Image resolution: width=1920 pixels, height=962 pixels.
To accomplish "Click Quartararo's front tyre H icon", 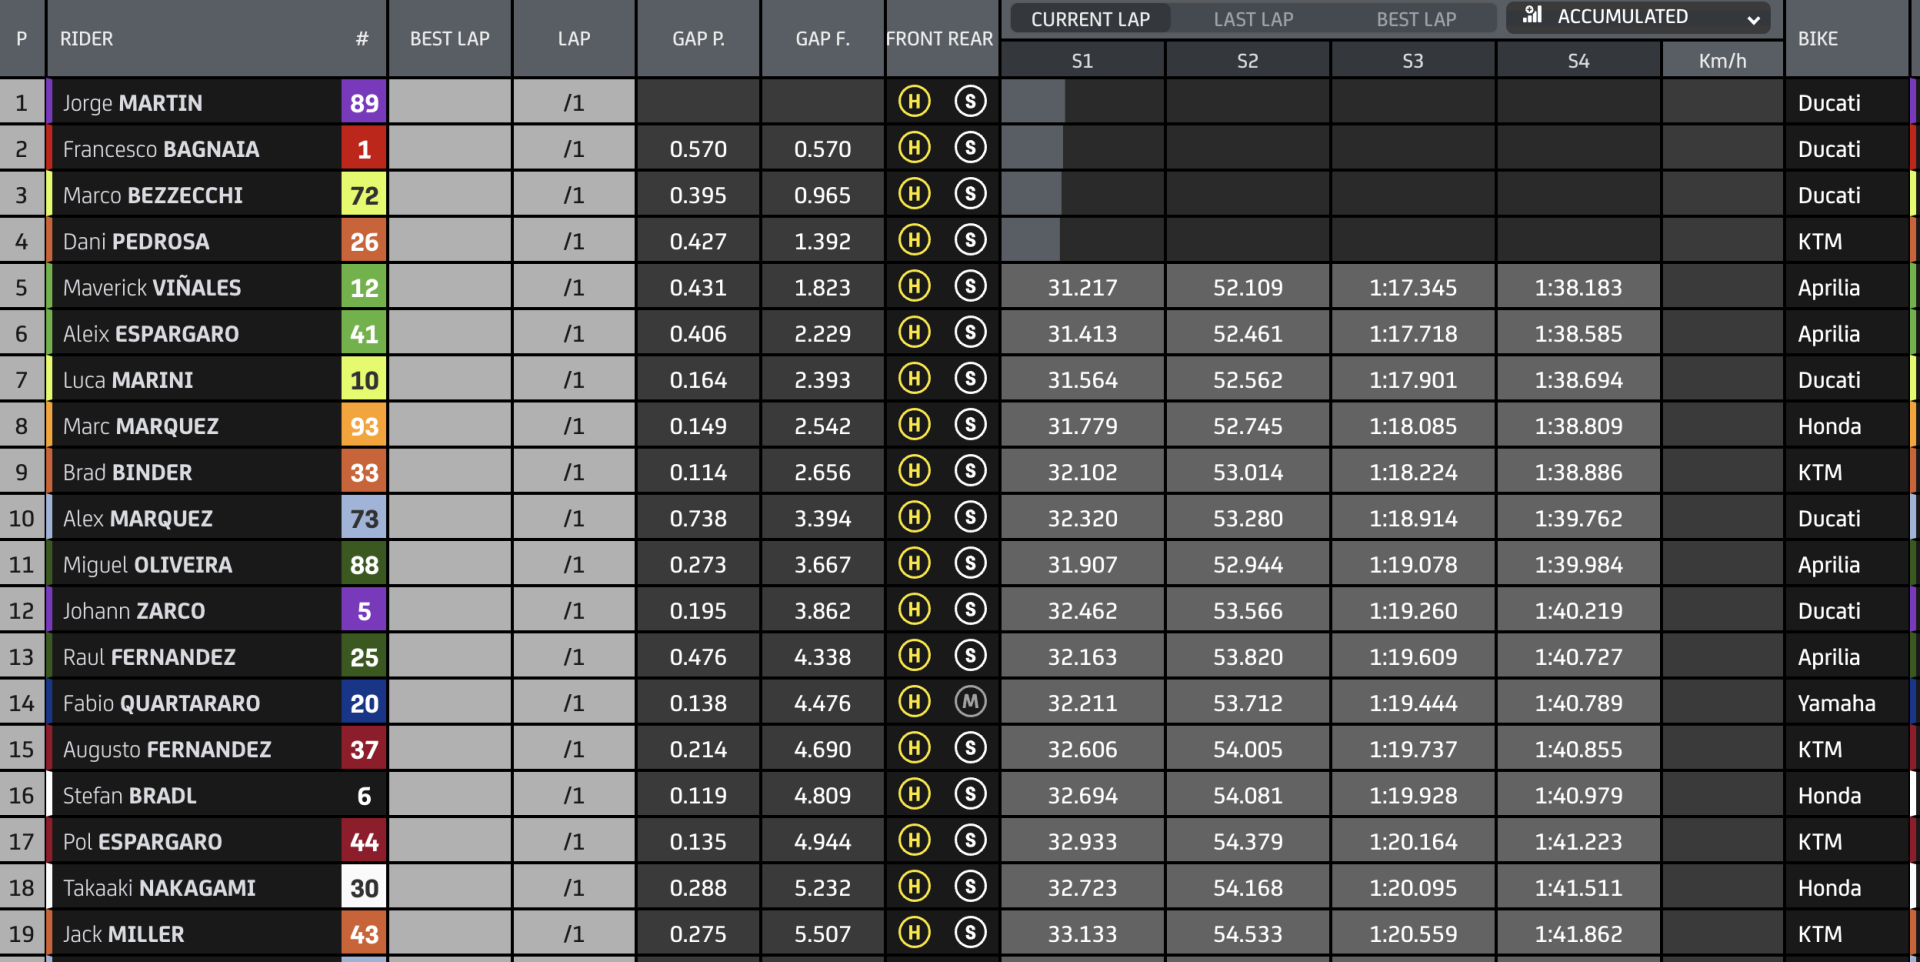I will pos(914,702).
